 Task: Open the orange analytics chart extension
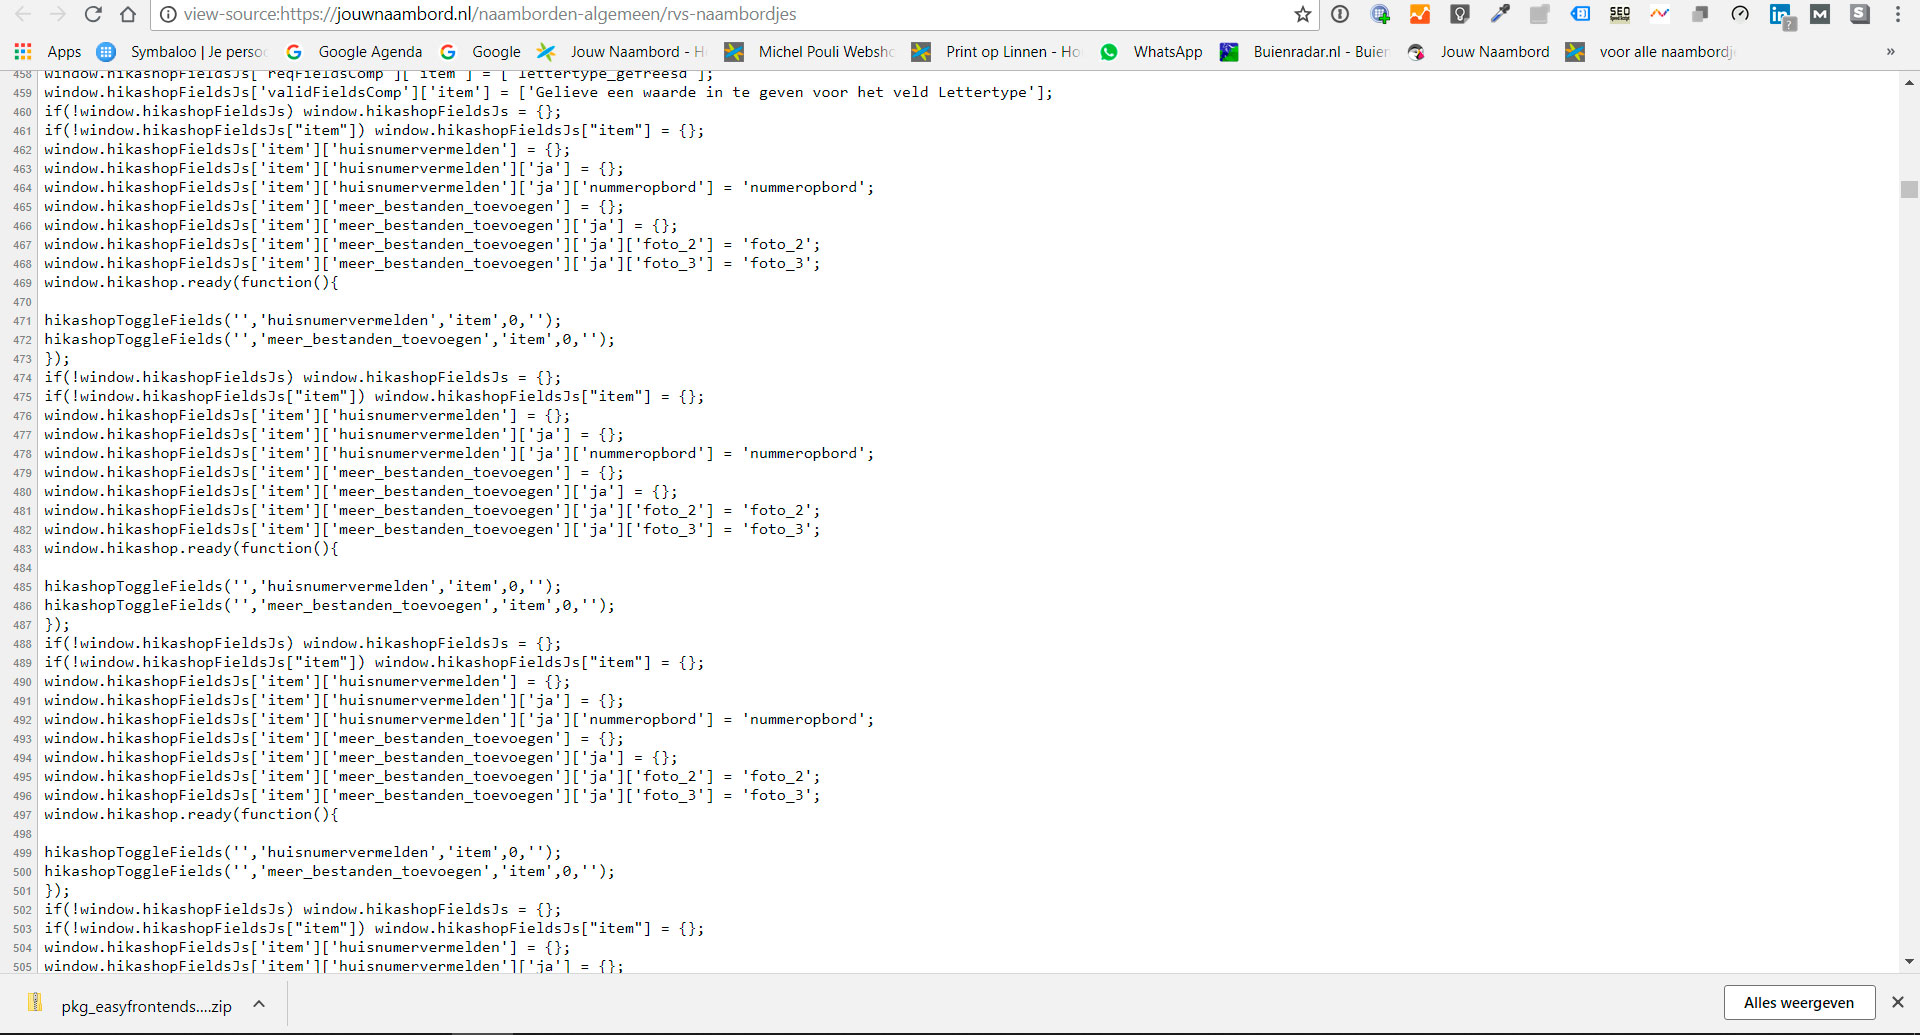coord(1420,14)
